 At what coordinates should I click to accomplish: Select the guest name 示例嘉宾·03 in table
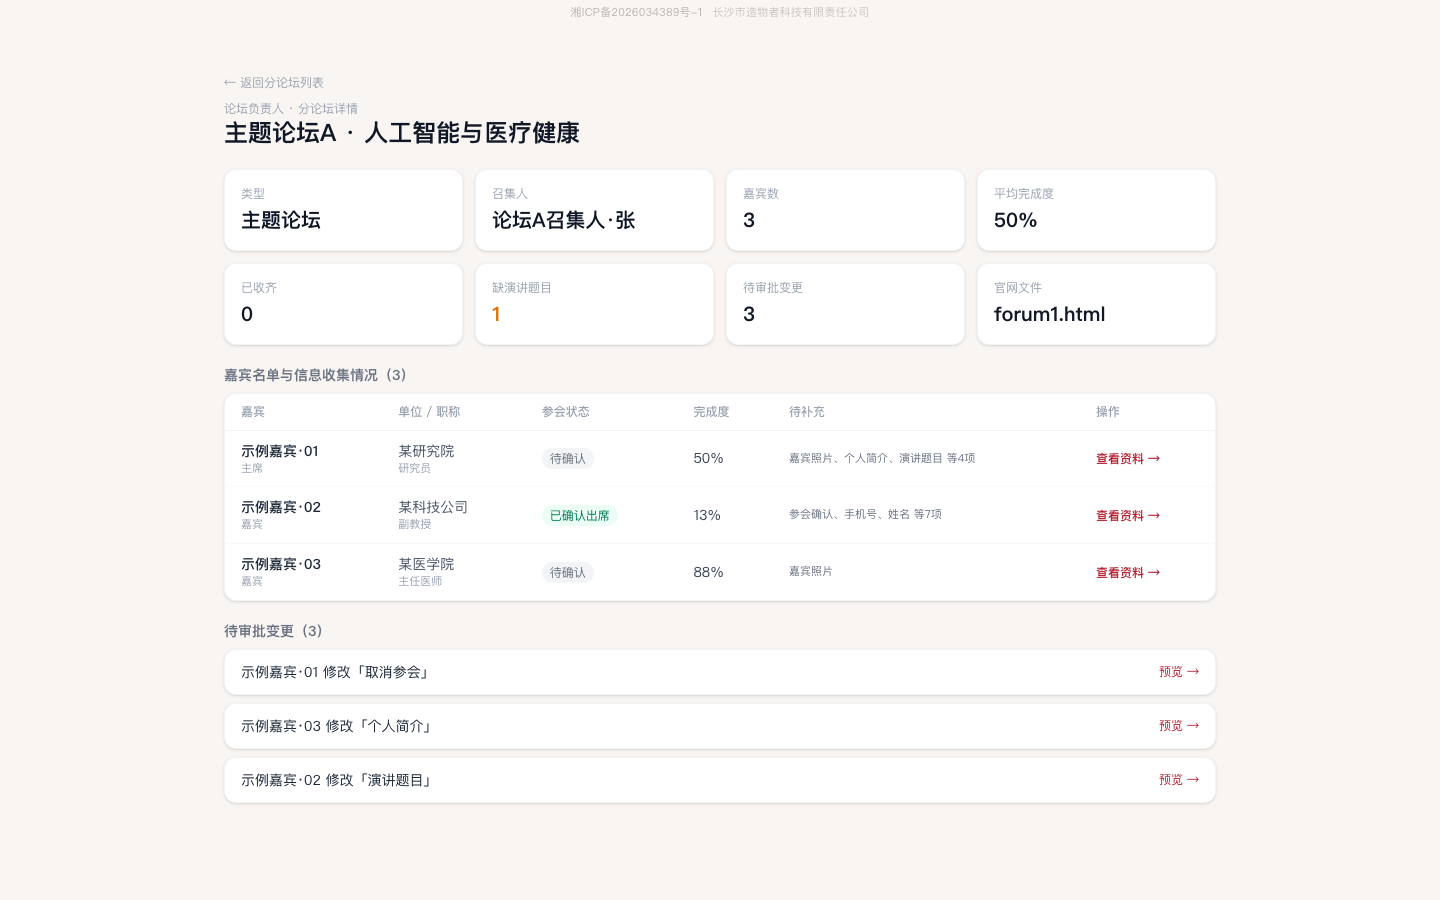click(x=281, y=564)
